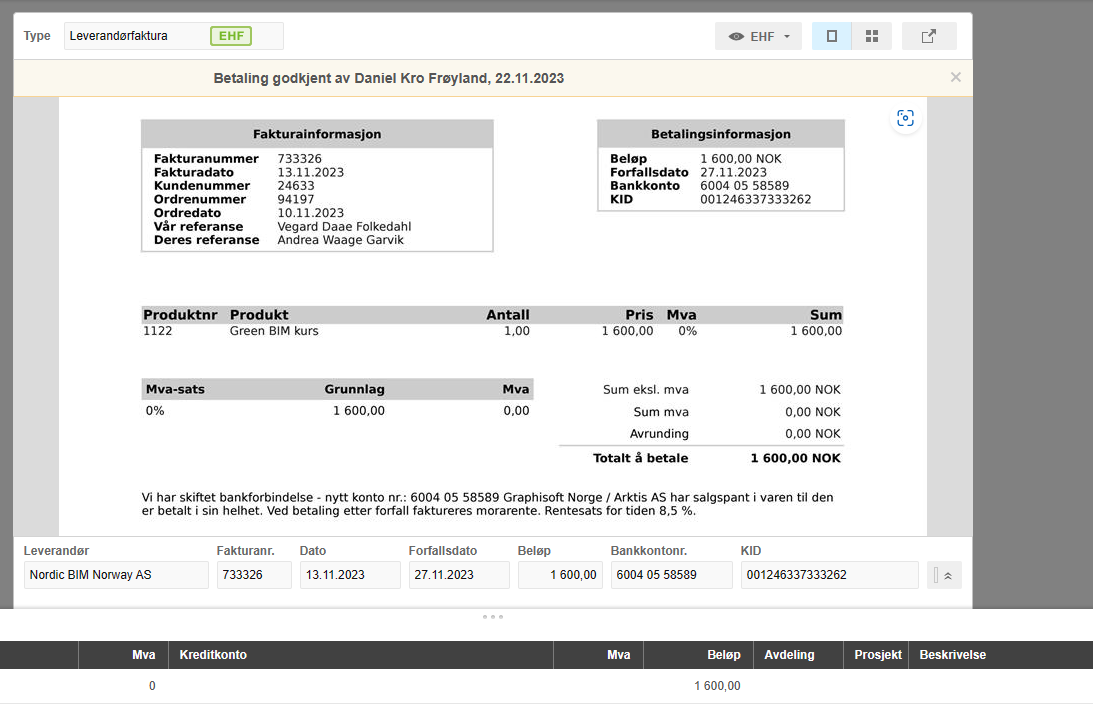Click the Avdeling column header

(789, 655)
